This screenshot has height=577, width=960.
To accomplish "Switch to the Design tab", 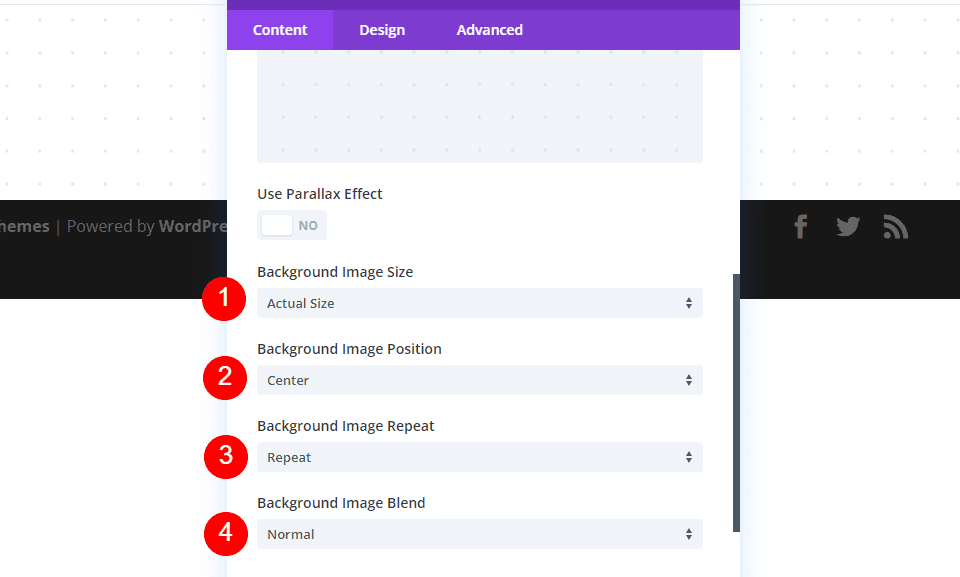I will coord(381,29).
